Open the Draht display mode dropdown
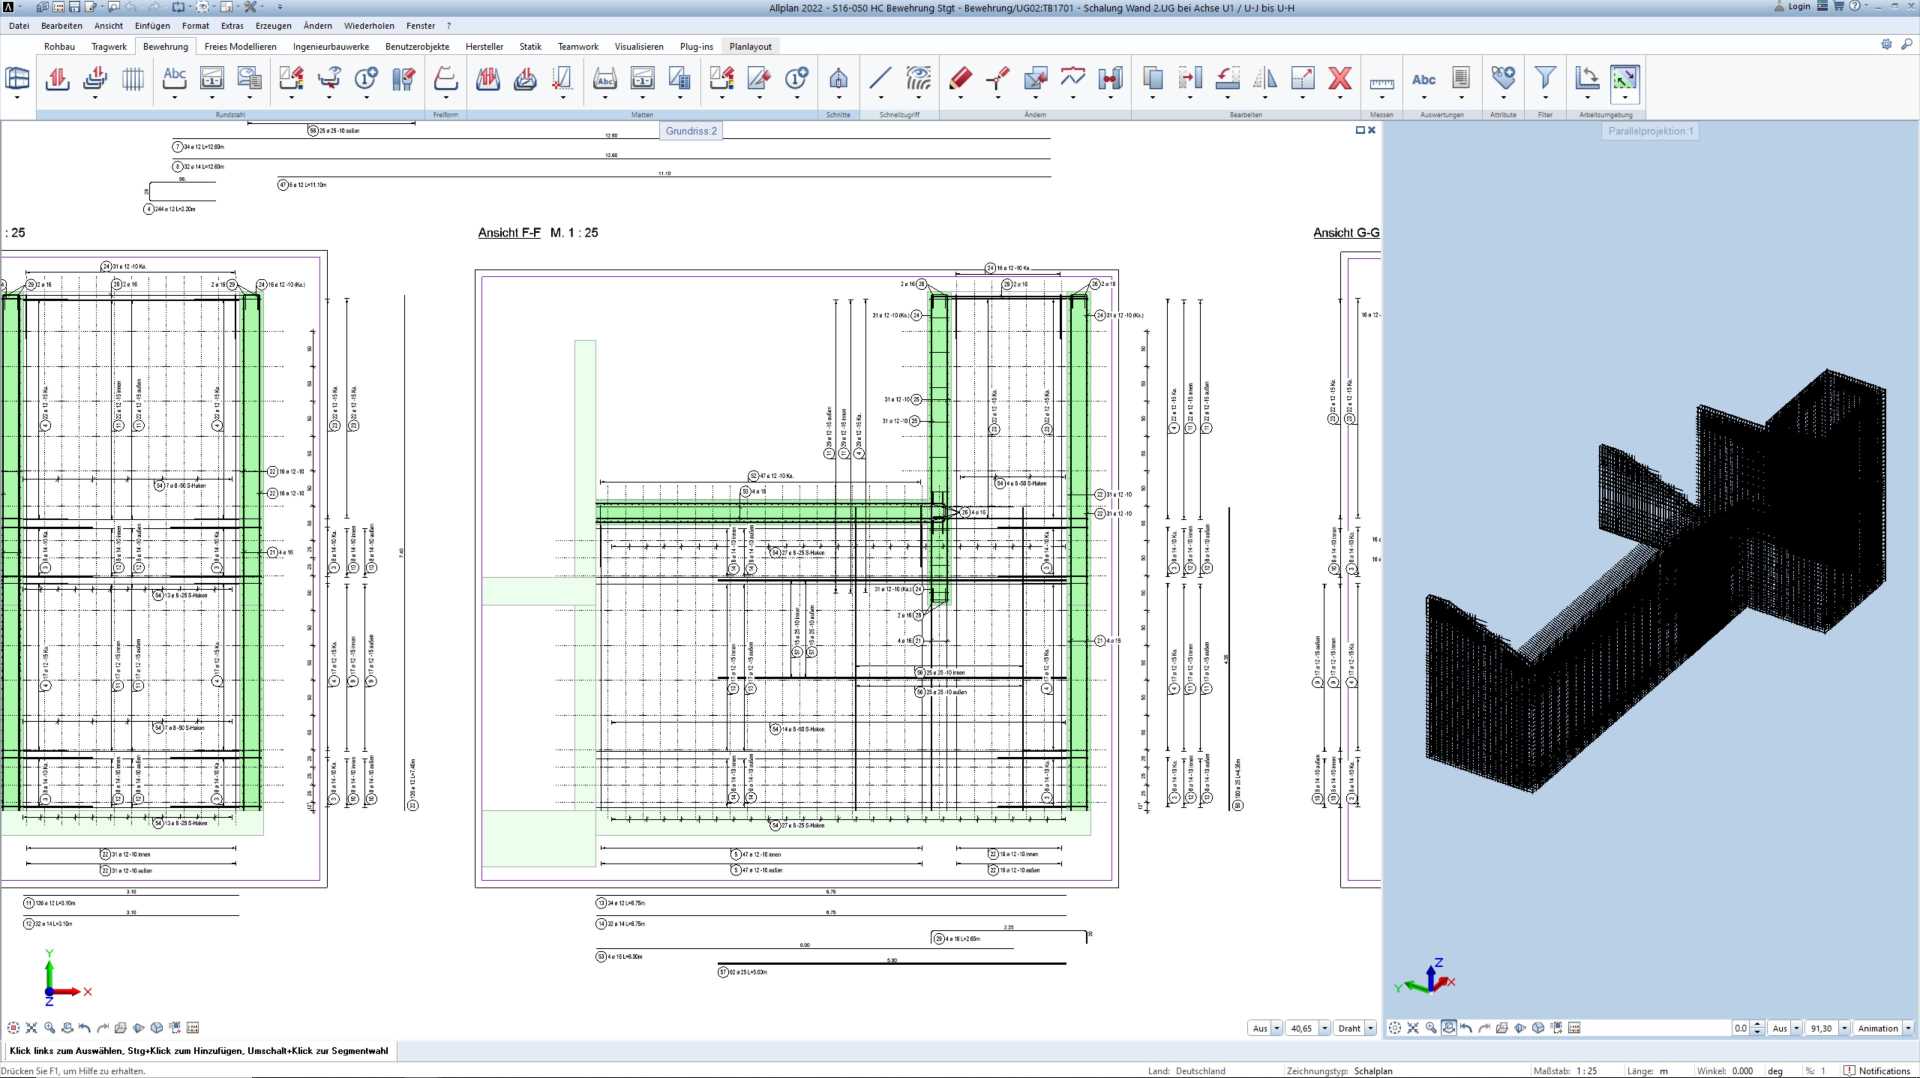 click(1370, 1028)
